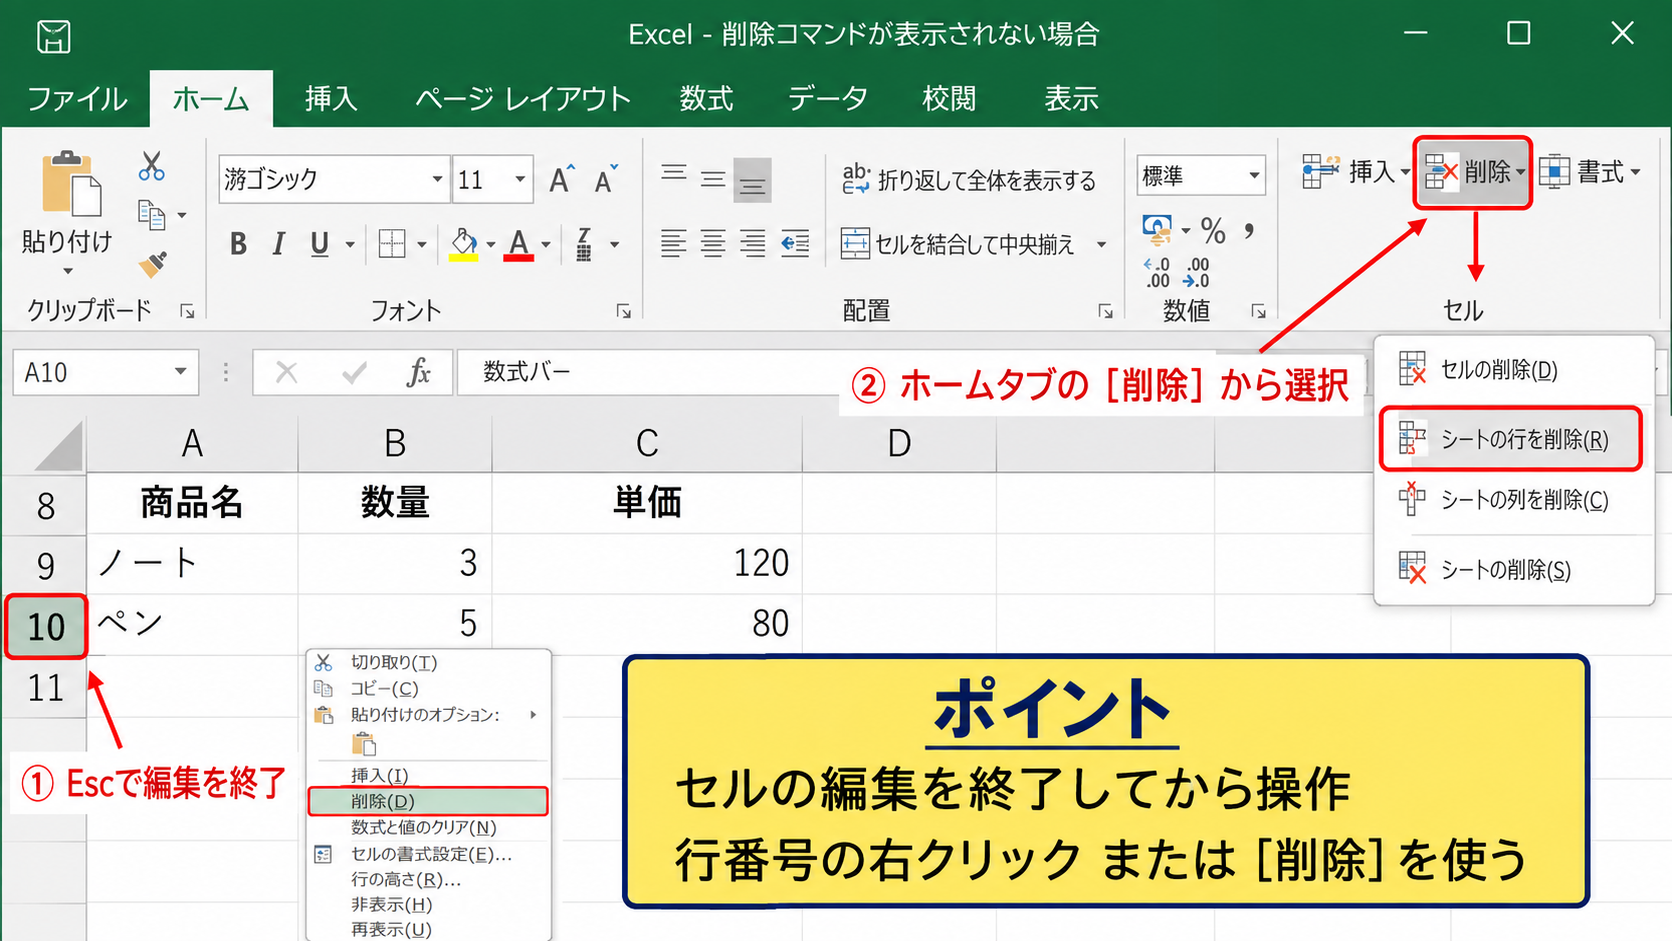The height and width of the screenshot is (941, 1672).
Task: Apply the red font color A
Action: pyautogui.click(x=518, y=244)
